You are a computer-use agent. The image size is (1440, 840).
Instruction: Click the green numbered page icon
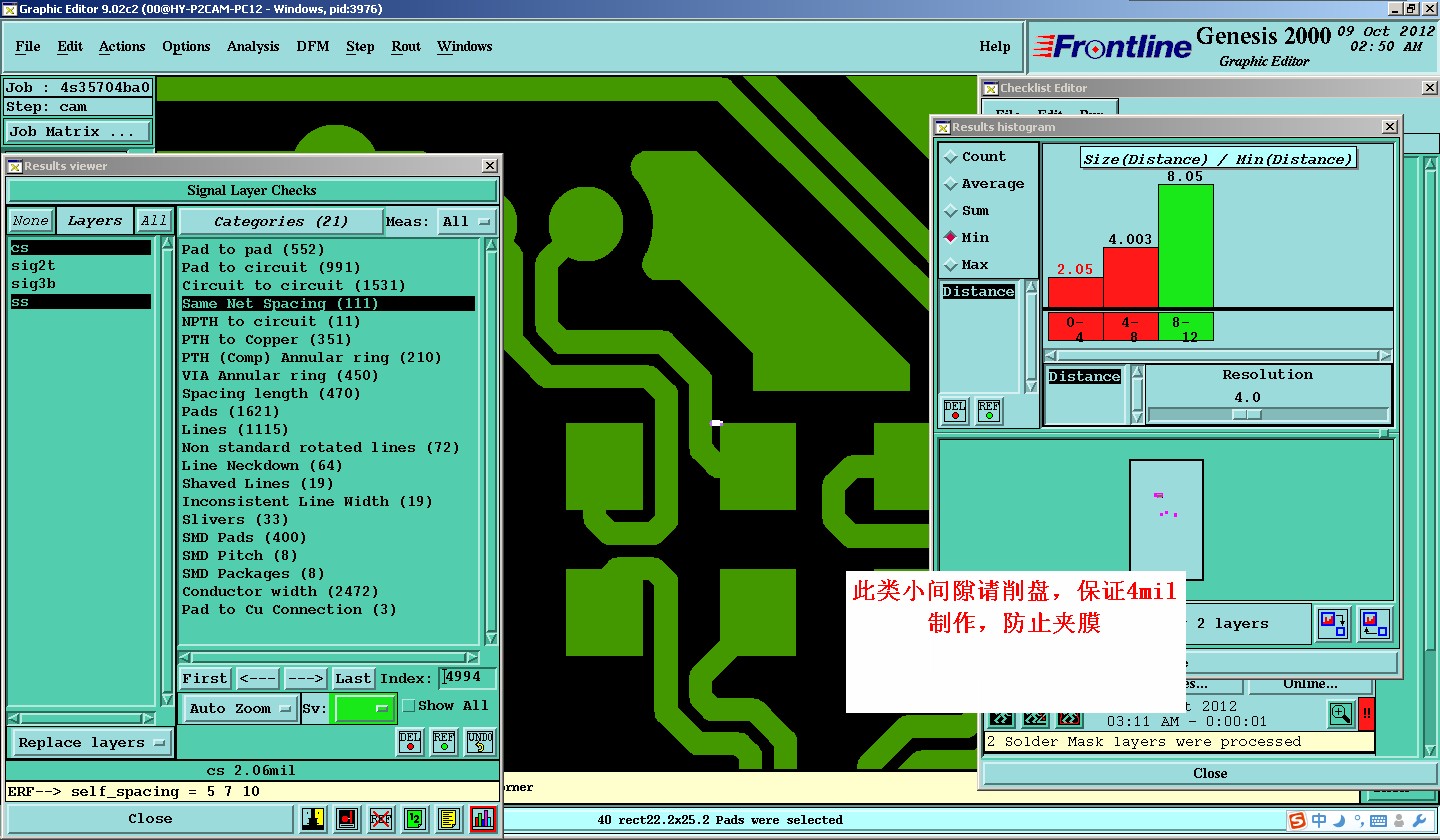(415, 819)
